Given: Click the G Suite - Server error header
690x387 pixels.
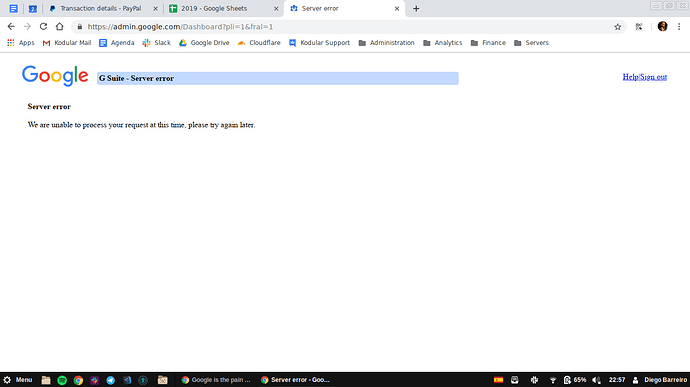Looking at the screenshot, I should pos(278,78).
